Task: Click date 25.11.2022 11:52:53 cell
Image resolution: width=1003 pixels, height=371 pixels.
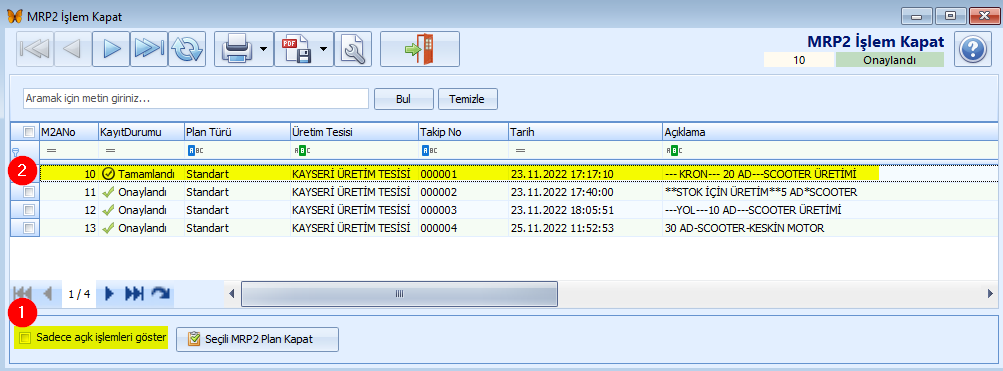Action: (x=585, y=227)
